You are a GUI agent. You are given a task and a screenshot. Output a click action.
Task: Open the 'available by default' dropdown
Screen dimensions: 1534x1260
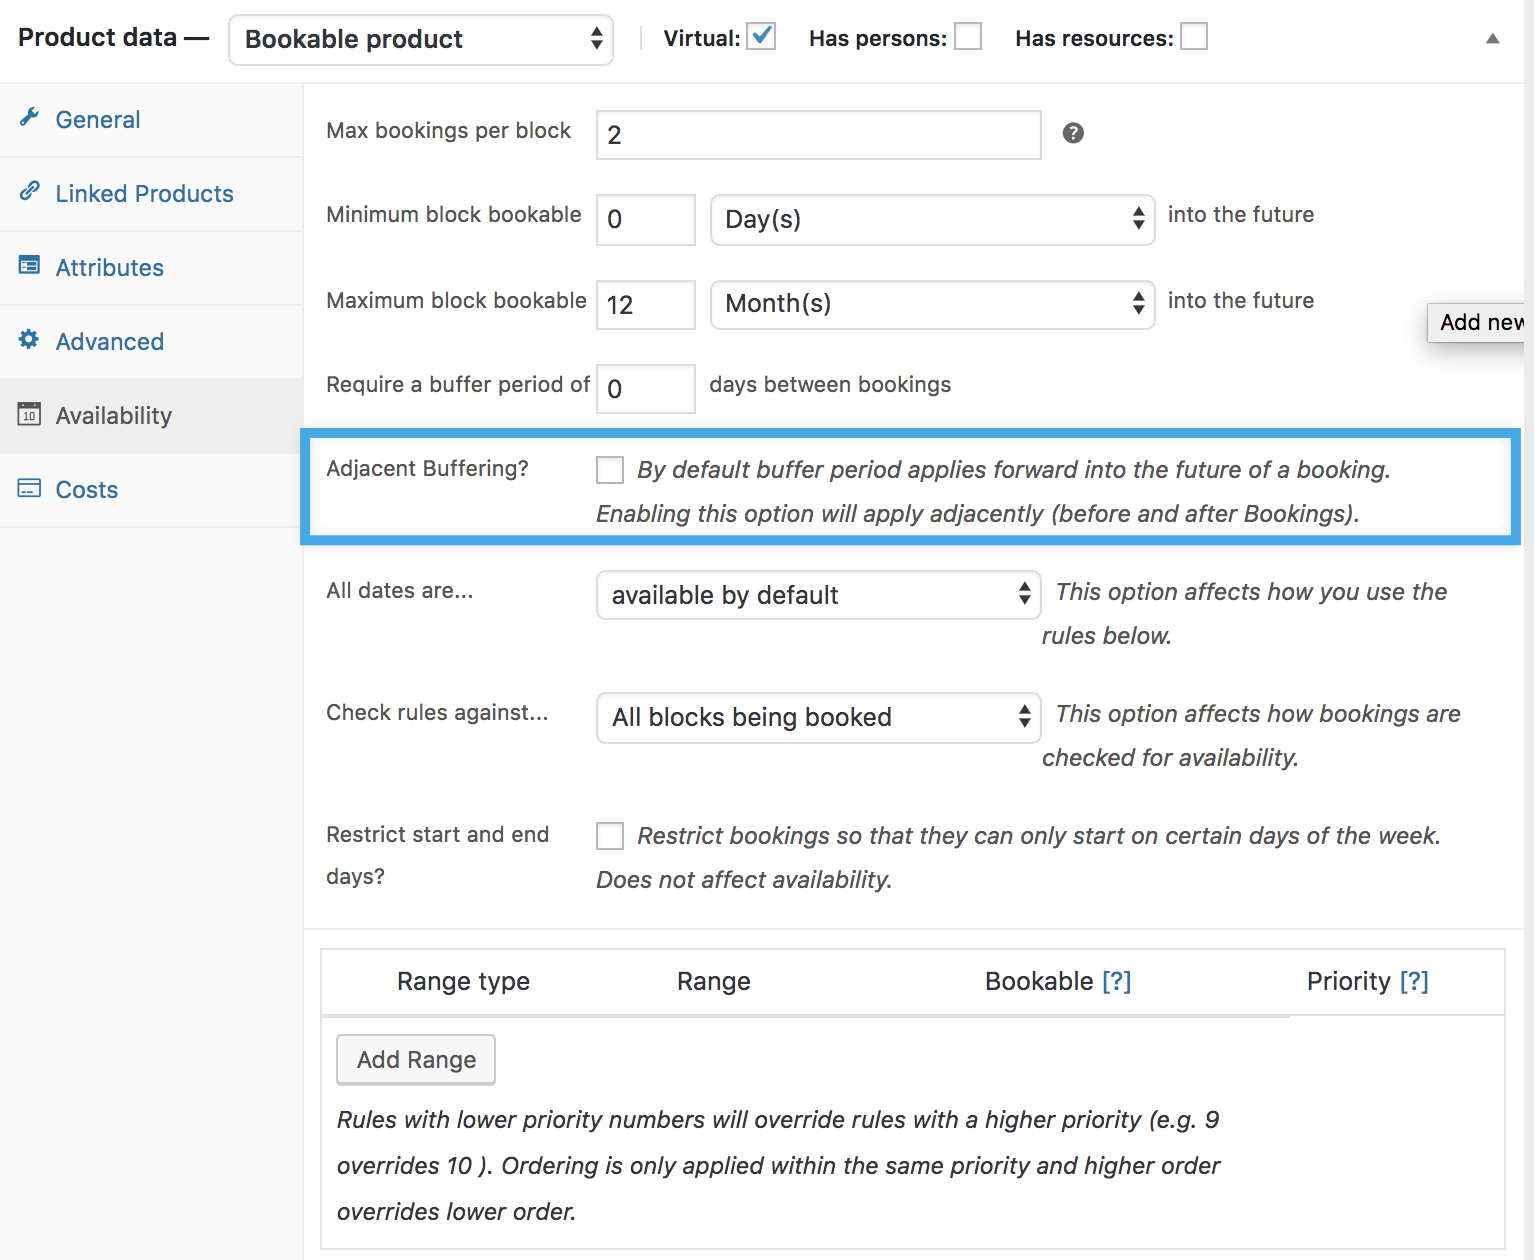tap(818, 595)
